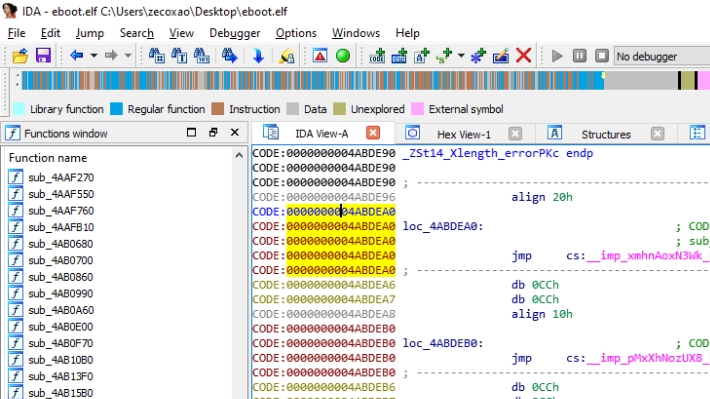The image size is (710, 399).
Task: Click the _ZSt14_Xlength_errorPKc endp line
Action: pyautogui.click(x=498, y=153)
